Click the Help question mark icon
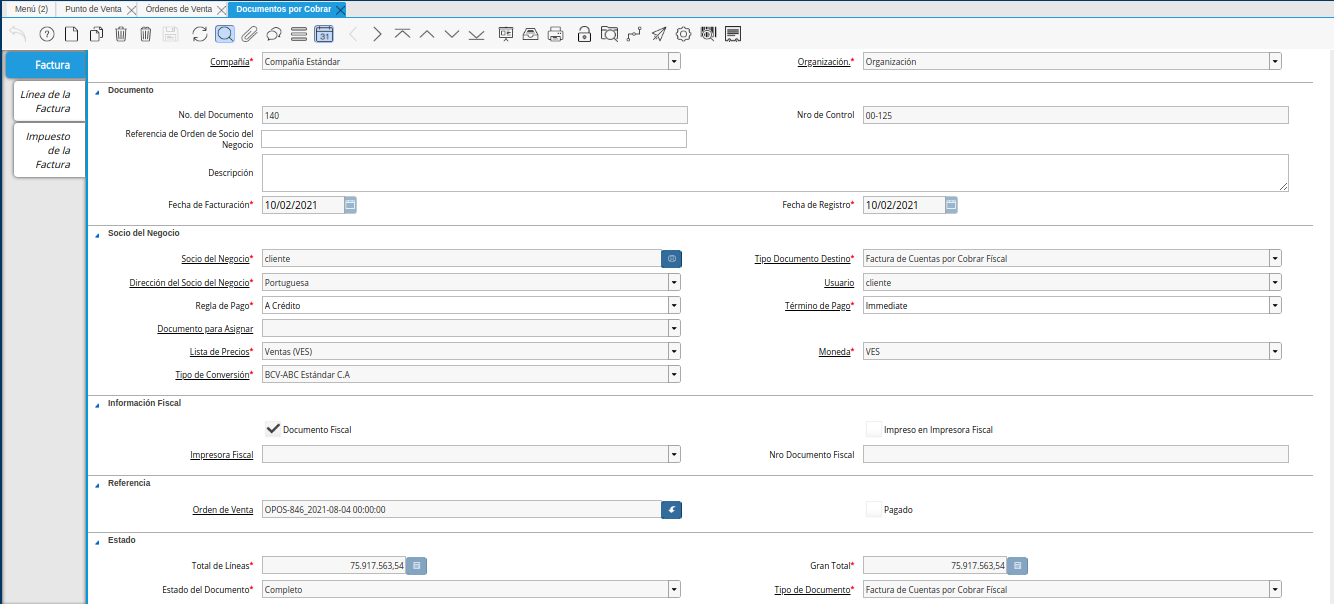 46,34
